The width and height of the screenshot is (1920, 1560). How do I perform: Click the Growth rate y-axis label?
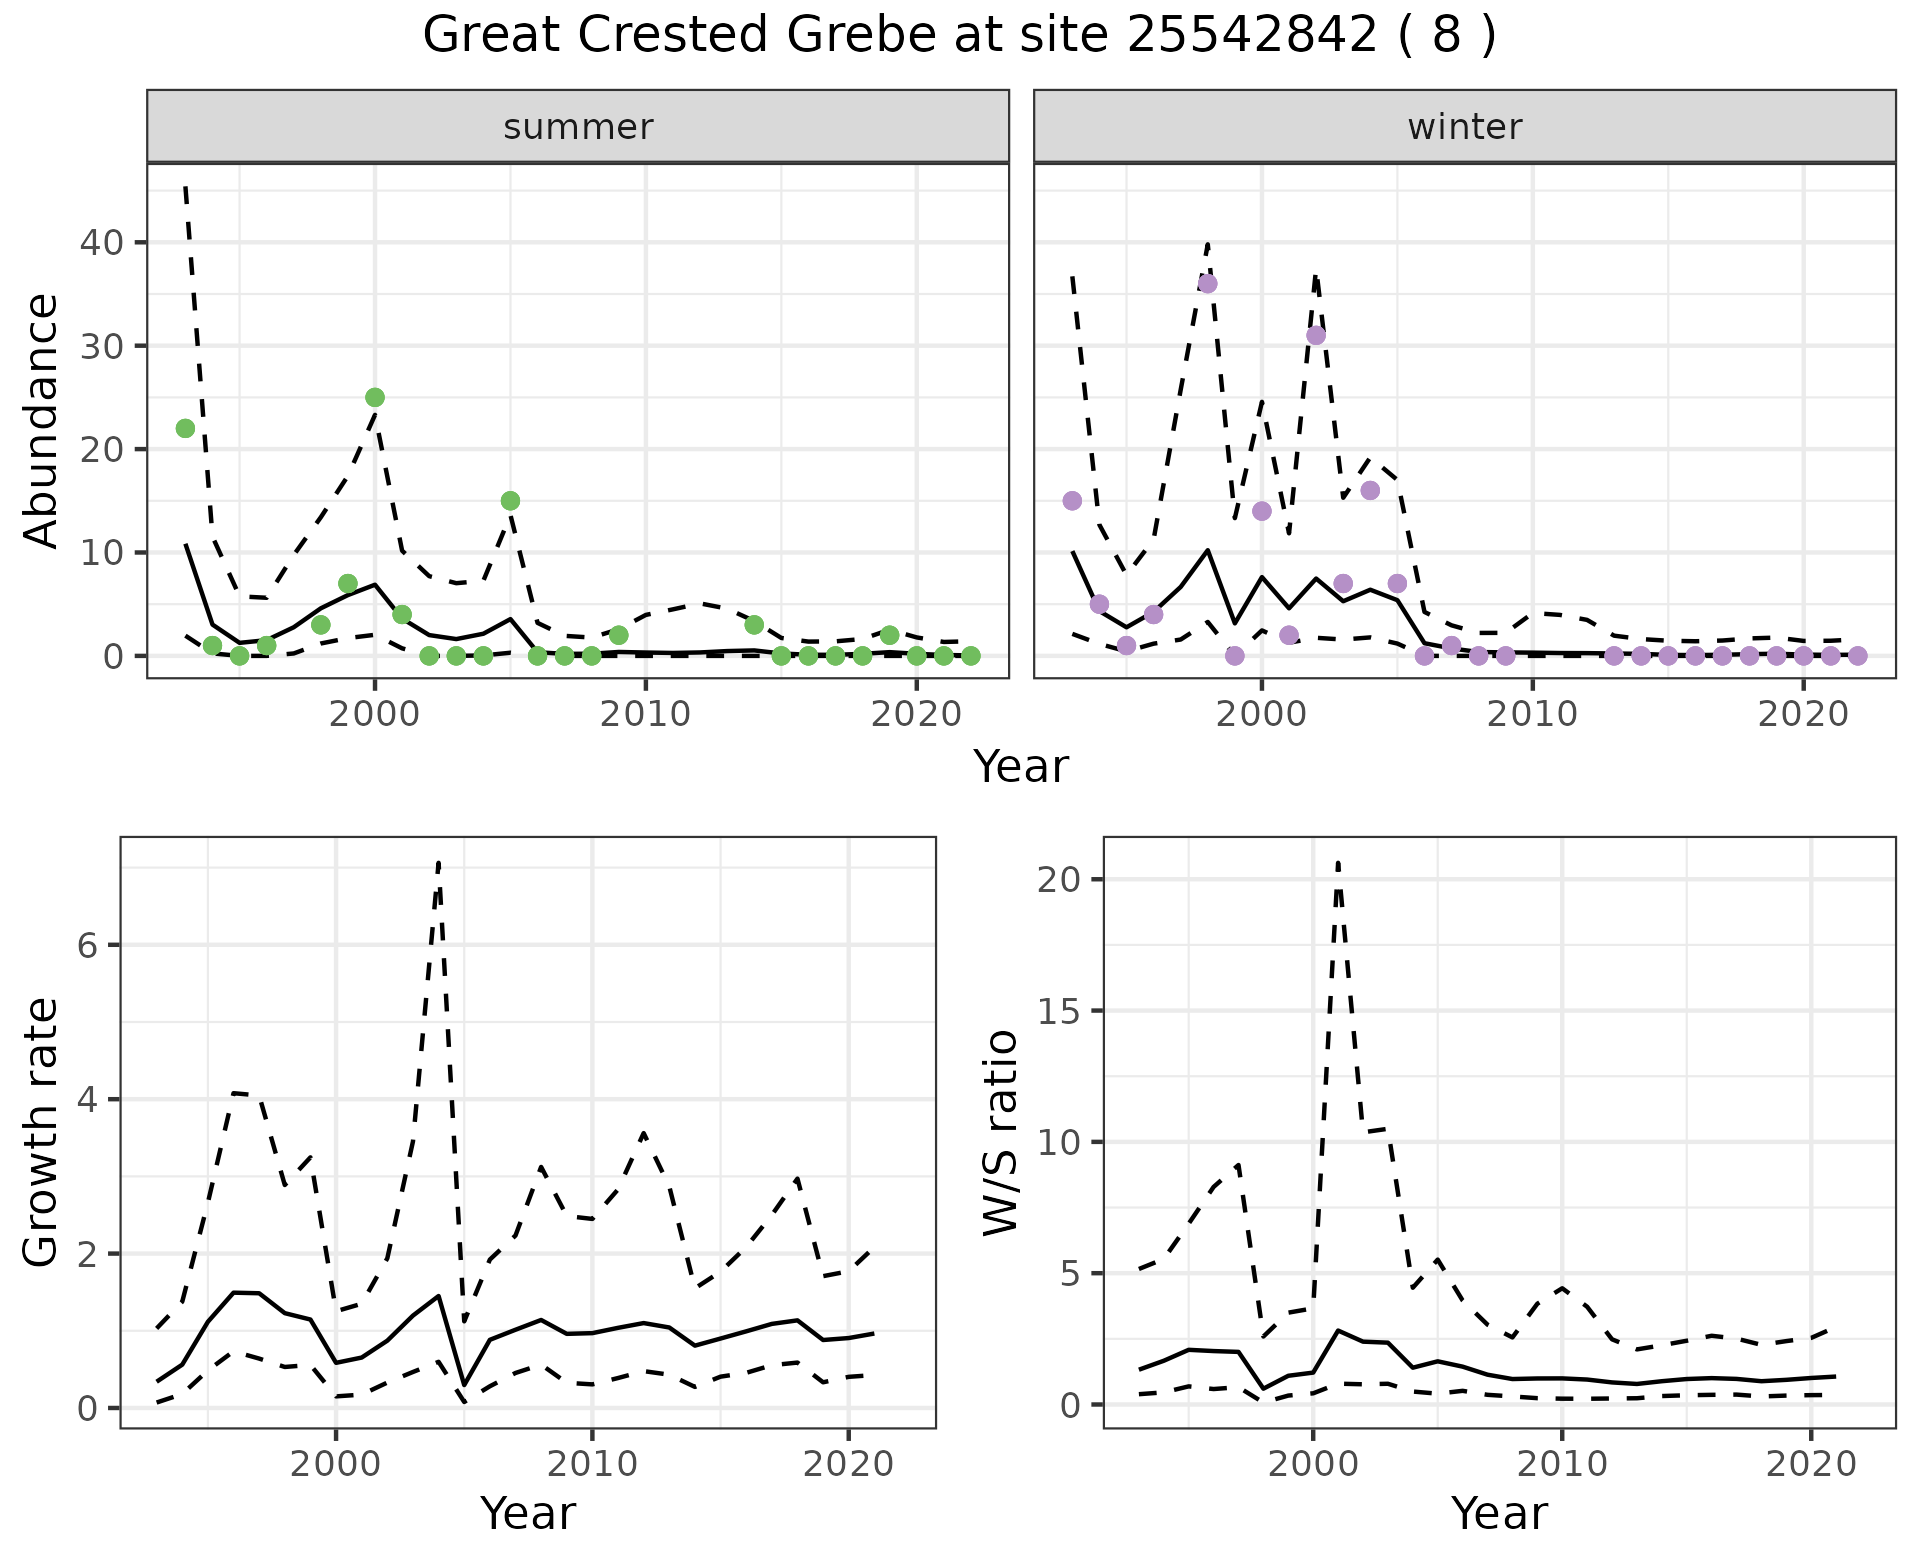[x=42, y=1132]
